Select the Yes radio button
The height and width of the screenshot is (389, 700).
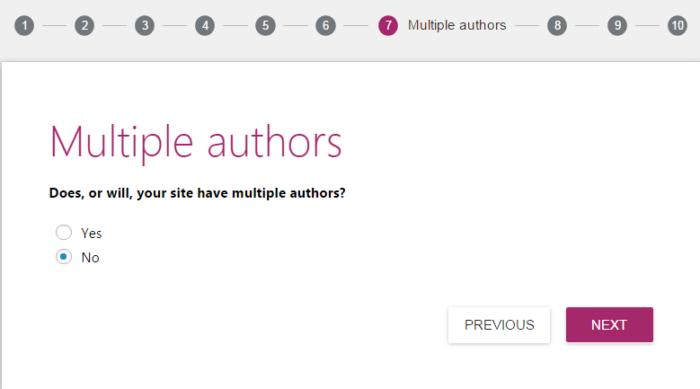click(x=63, y=232)
